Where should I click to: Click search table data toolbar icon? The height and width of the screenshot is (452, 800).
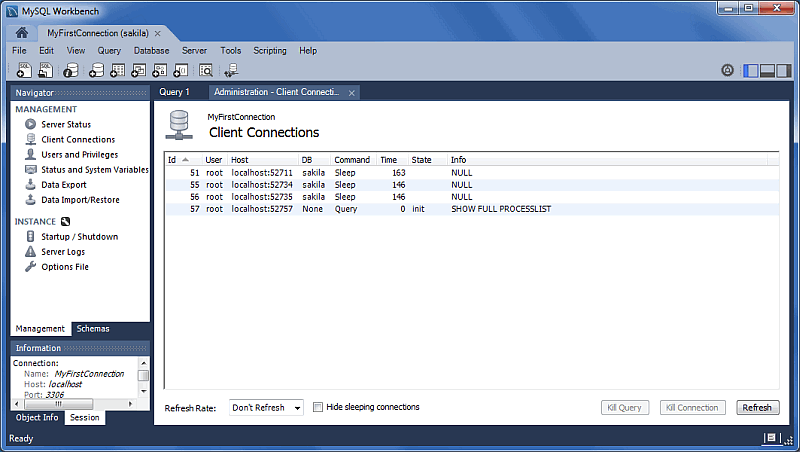pyautogui.click(x=205, y=70)
